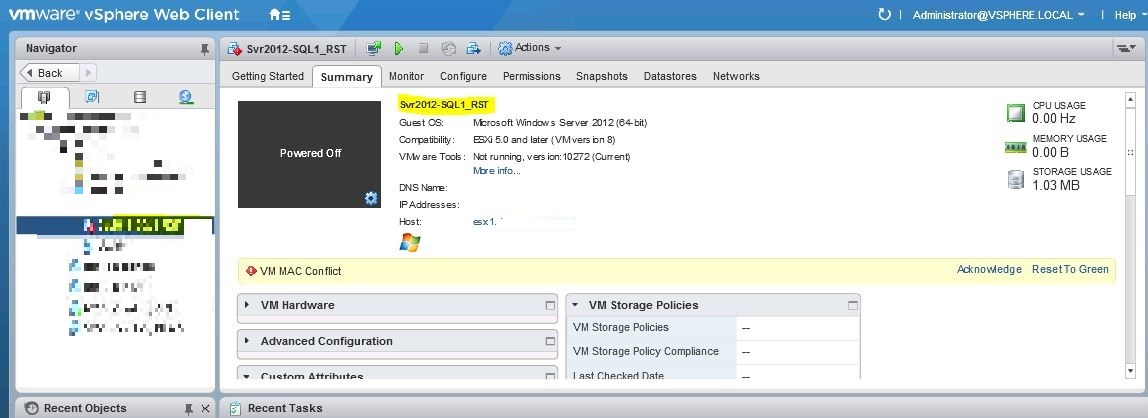Switch to the Monitor tab

click(406, 76)
